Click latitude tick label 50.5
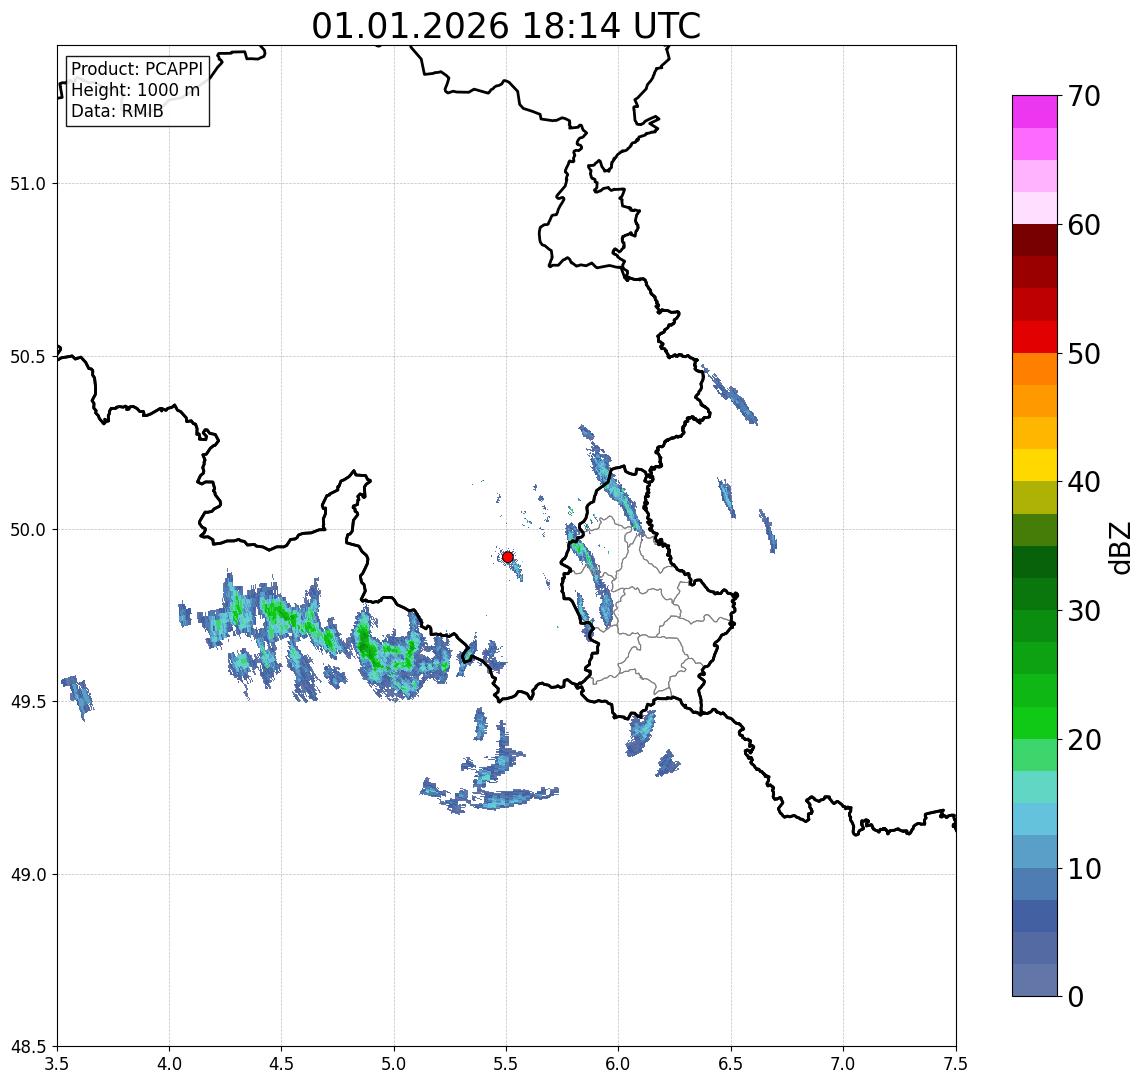The height and width of the screenshot is (1084, 1145). point(28,357)
